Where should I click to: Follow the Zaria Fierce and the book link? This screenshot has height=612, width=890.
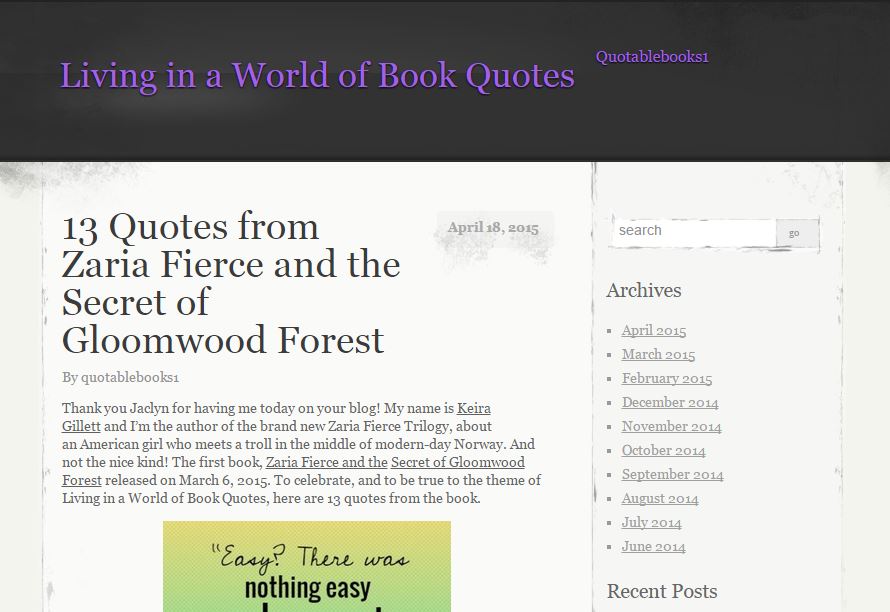point(326,462)
